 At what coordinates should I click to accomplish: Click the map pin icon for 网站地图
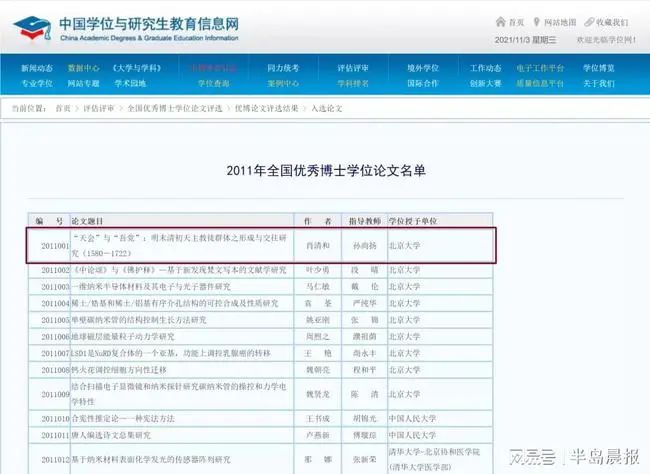(x=536, y=22)
